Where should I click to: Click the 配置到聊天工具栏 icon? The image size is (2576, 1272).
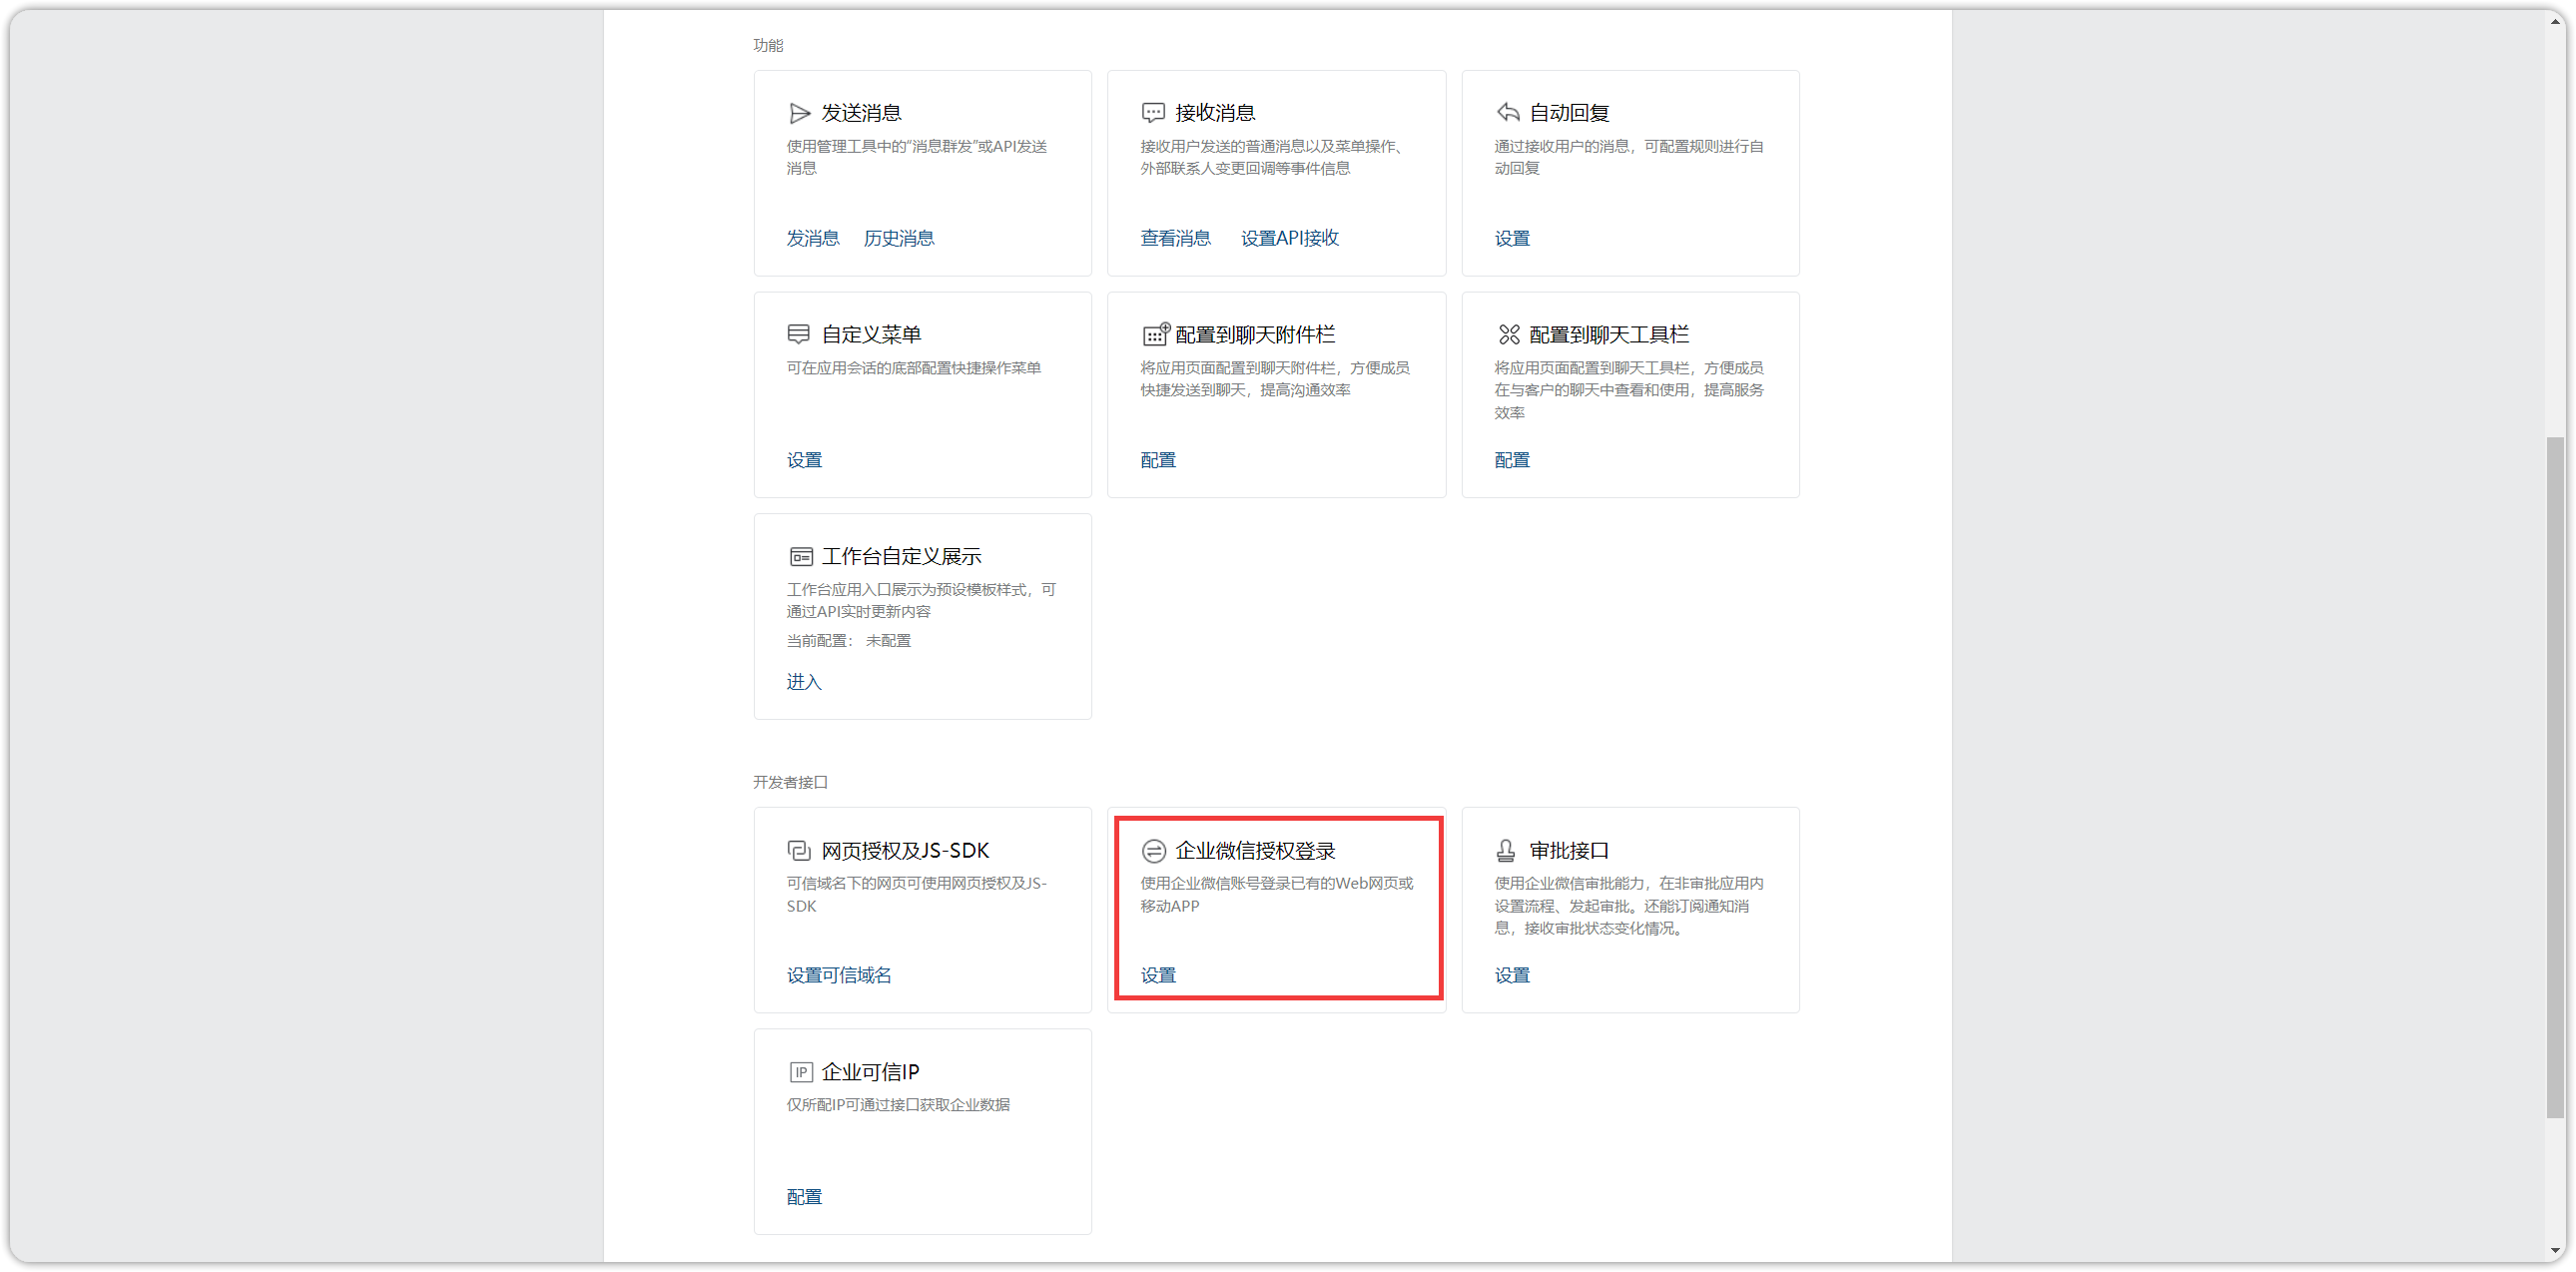coord(1508,334)
